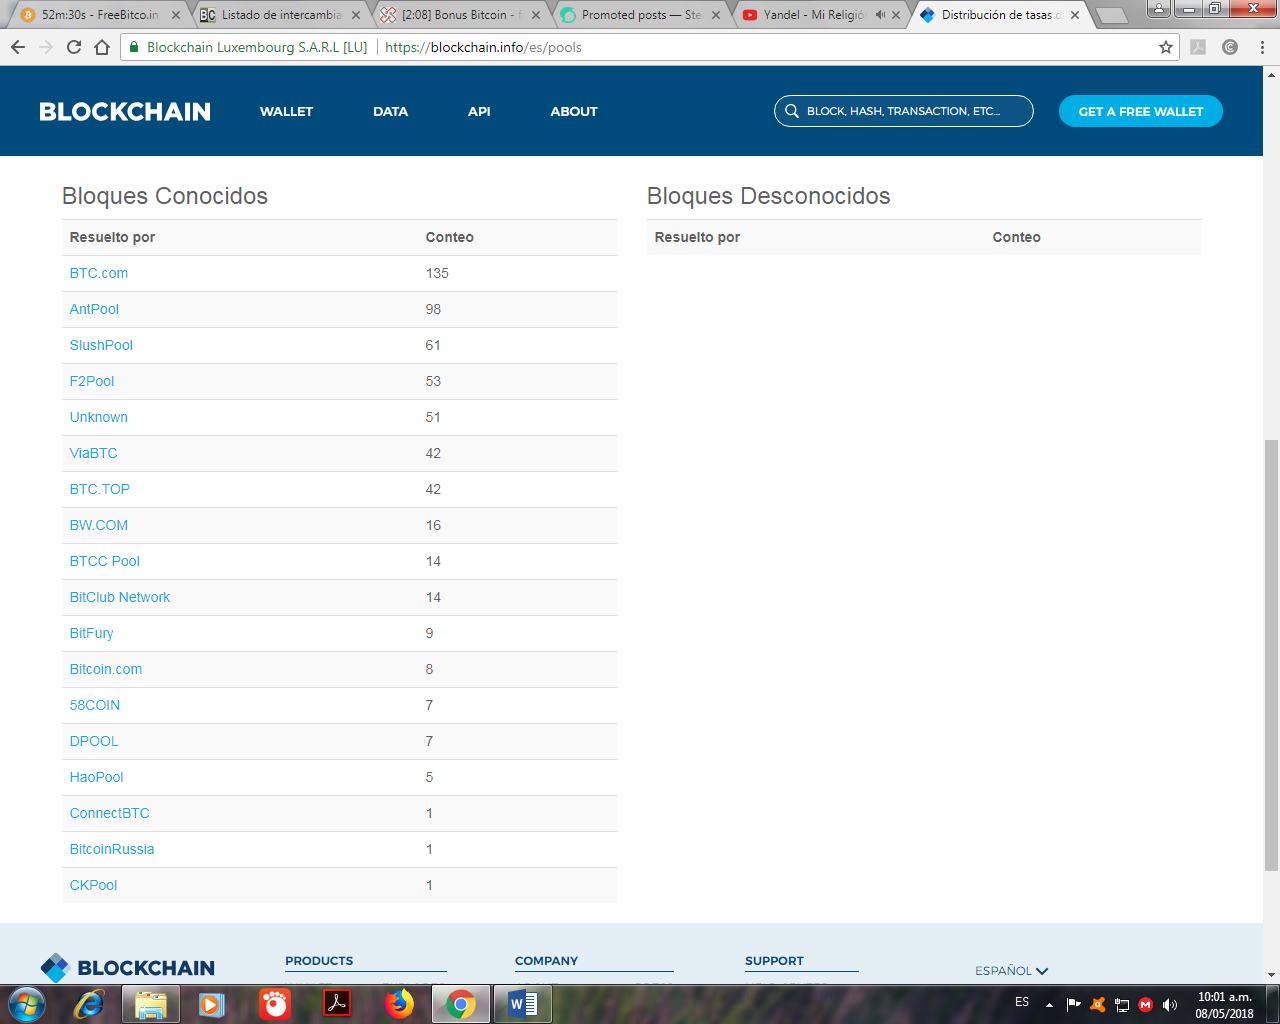Show hidden system tray icons arrow
The height and width of the screenshot is (1024, 1280).
click(x=1049, y=1004)
